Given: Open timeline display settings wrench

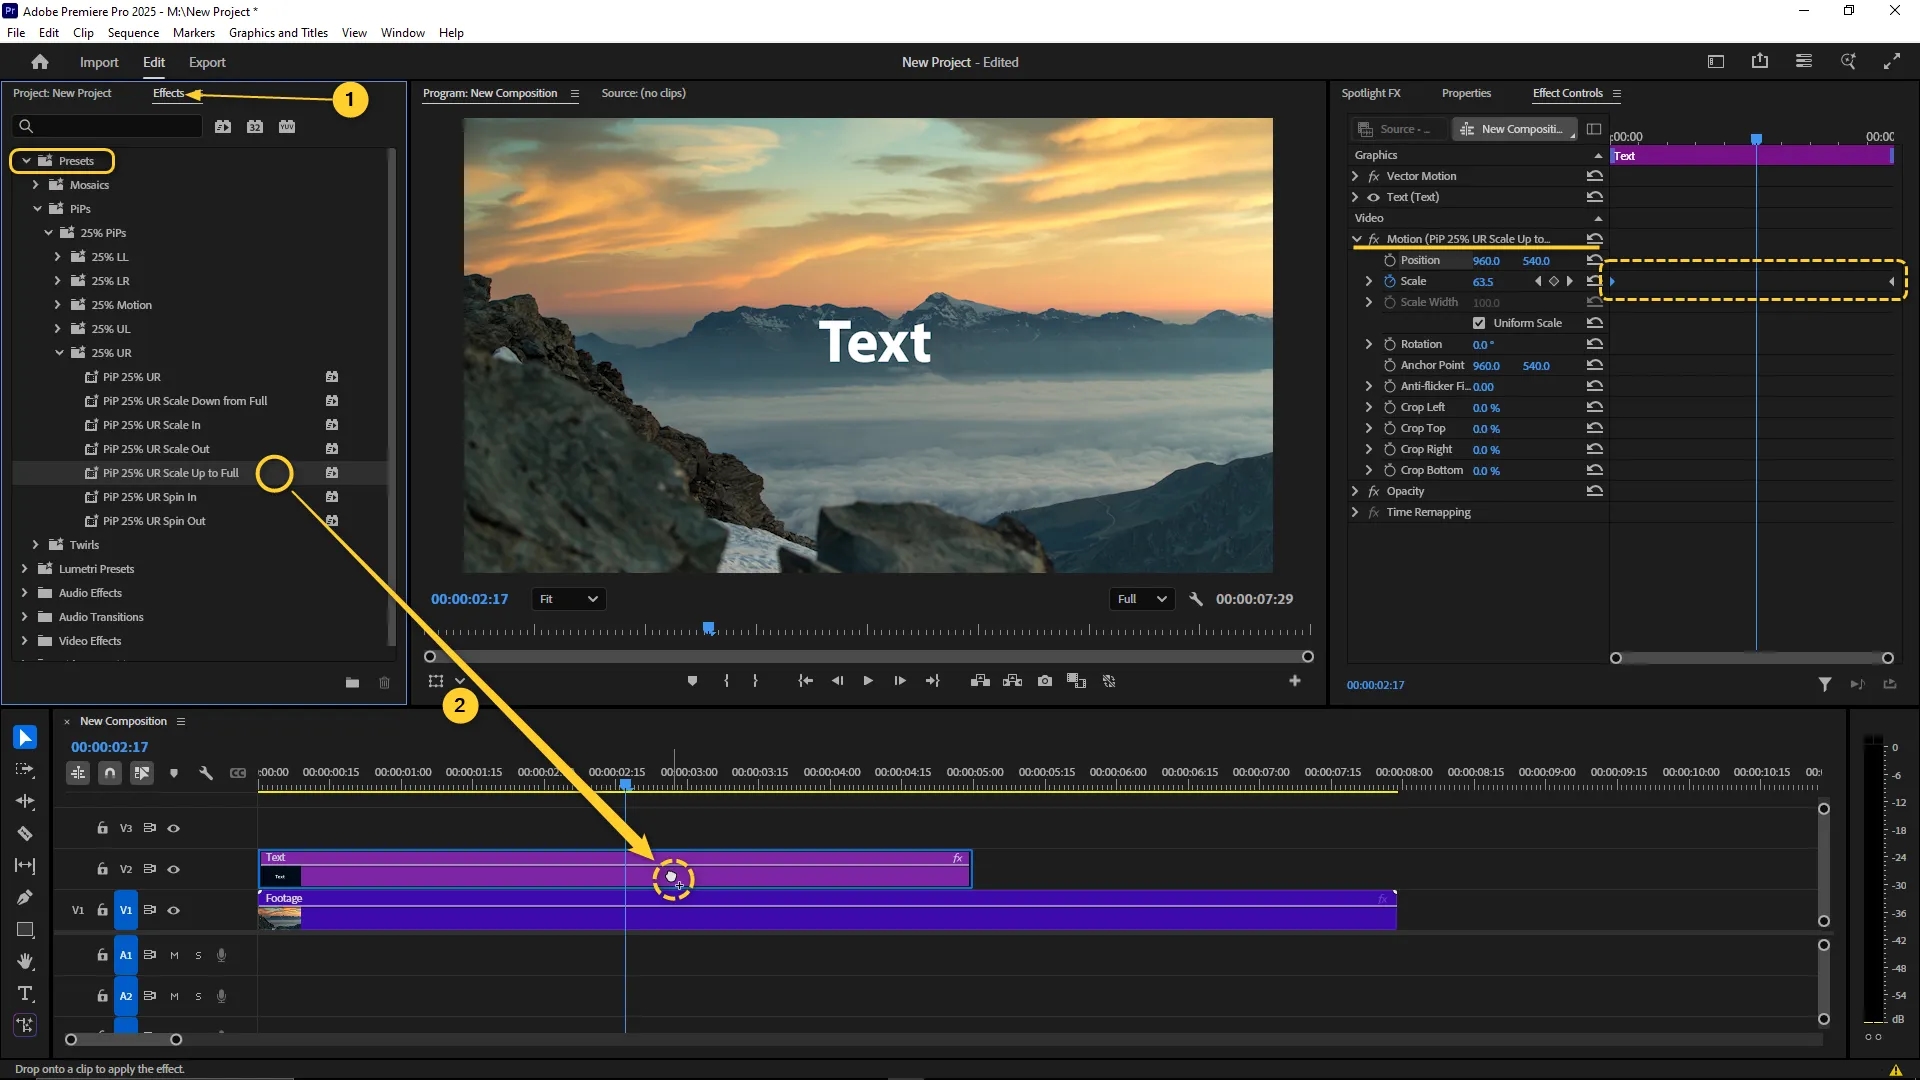Looking at the screenshot, I should (x=206, y=773).
